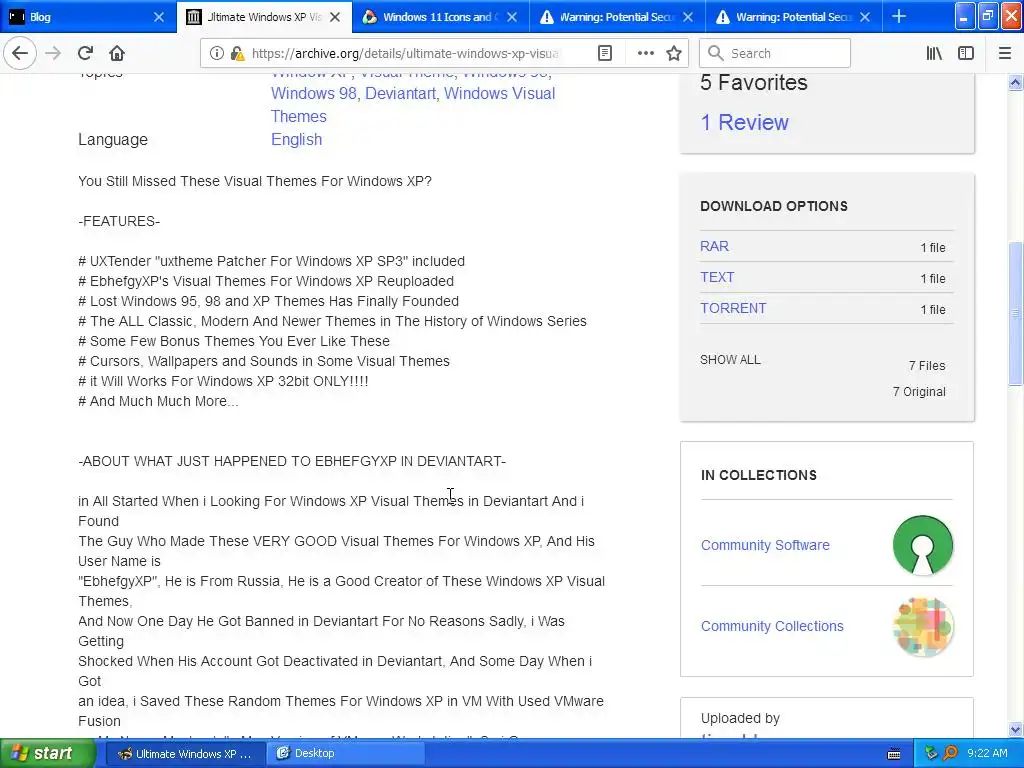
Task: Download the RAR file option
Action: (x=714, y=246)
